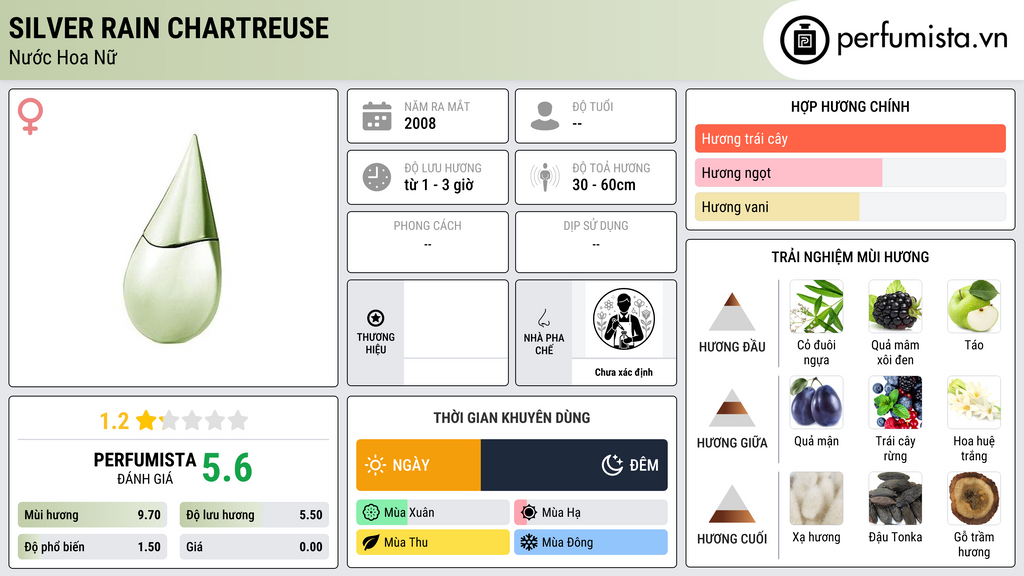Click the pink Hương ngọt accord bar

pyautogui.click(x=788, y=172)
